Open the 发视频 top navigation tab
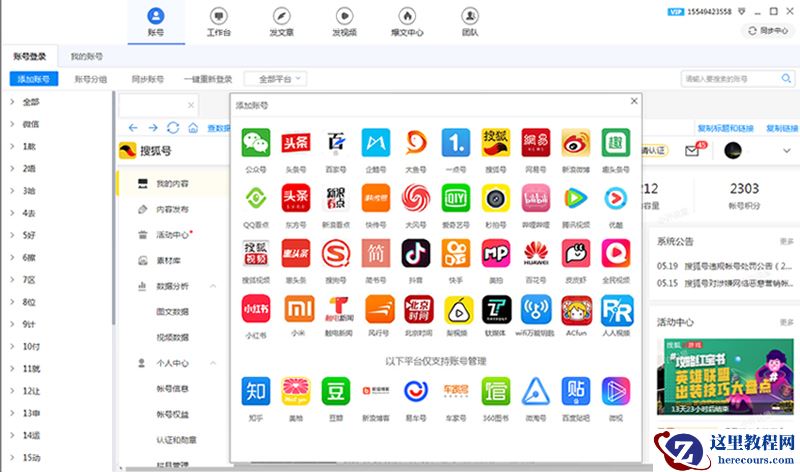800x472 pixels. [x=344, y=22]
